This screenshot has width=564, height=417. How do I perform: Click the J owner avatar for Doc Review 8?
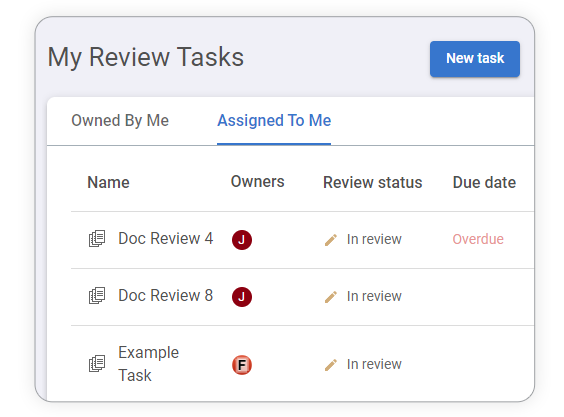pyautogui.click(x=242, y=297)
